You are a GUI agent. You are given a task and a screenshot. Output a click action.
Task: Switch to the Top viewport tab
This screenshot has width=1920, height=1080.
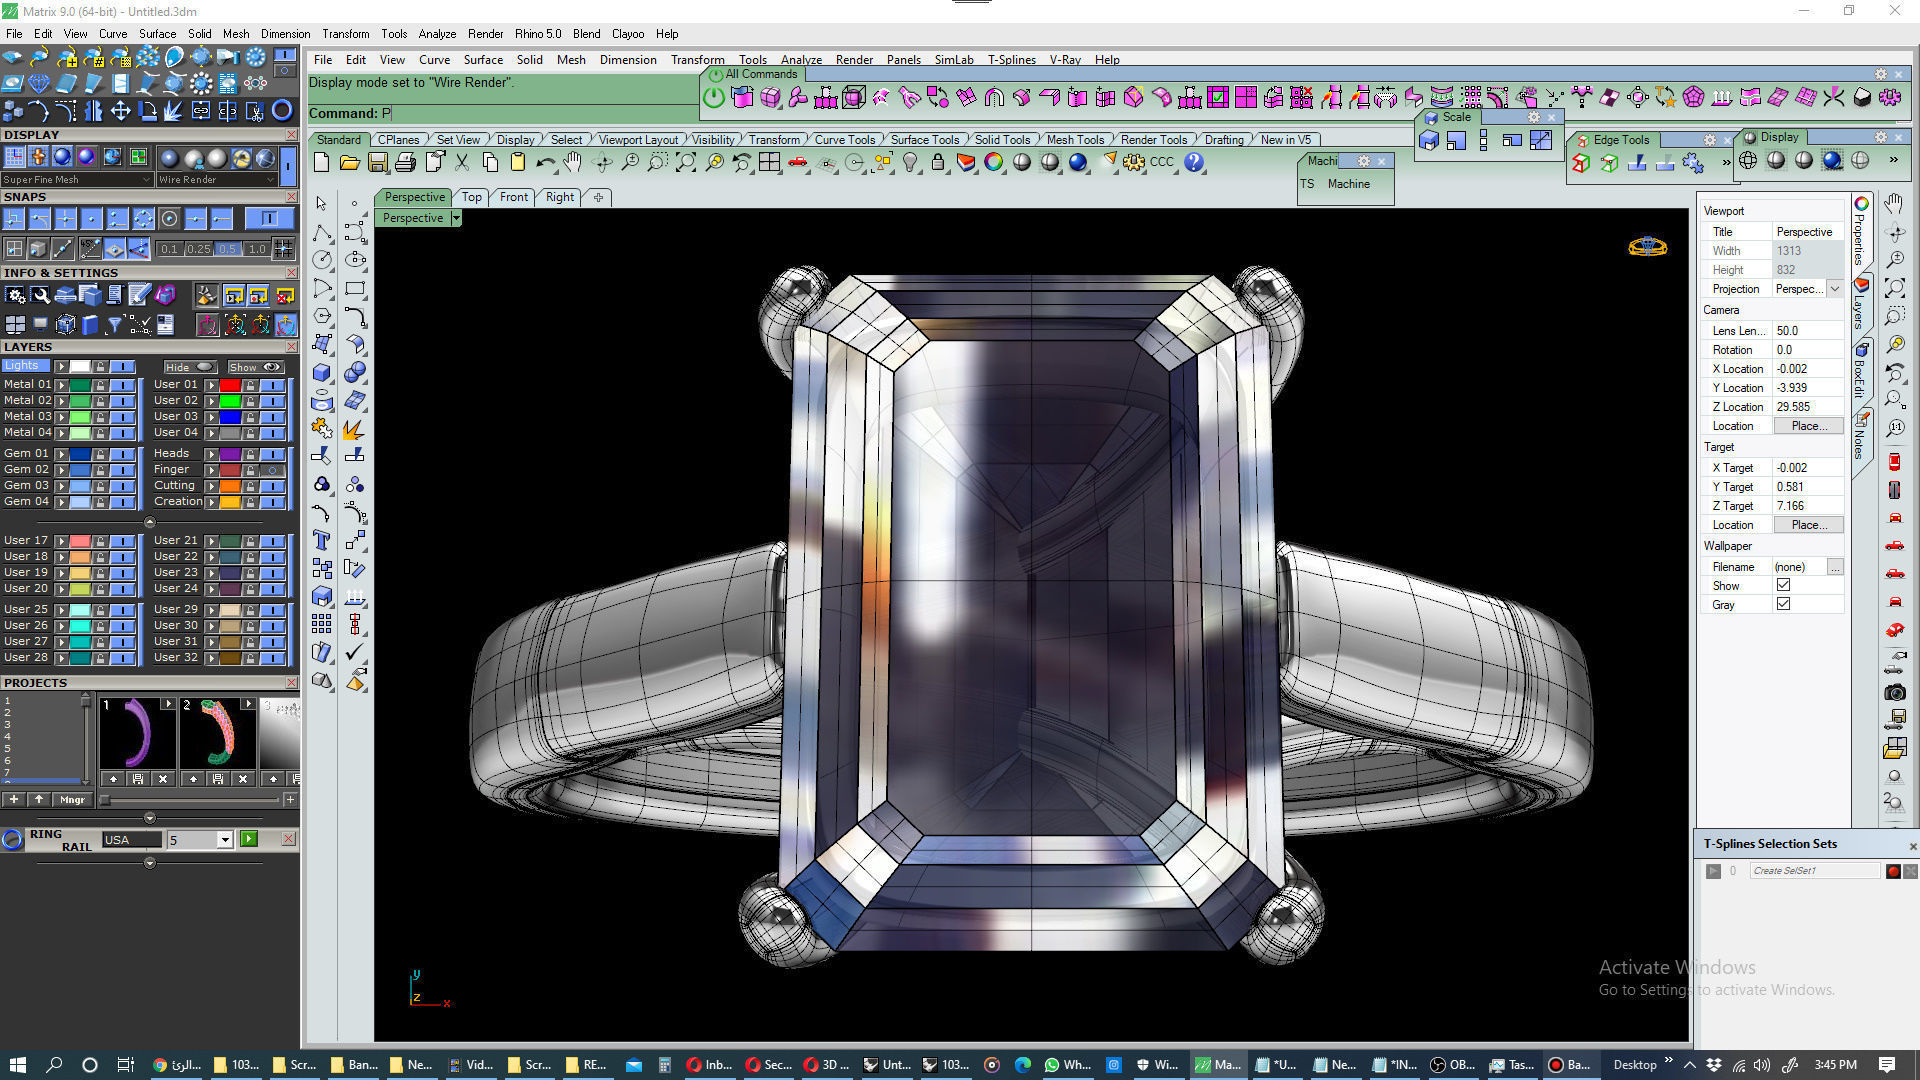(472, 197)
